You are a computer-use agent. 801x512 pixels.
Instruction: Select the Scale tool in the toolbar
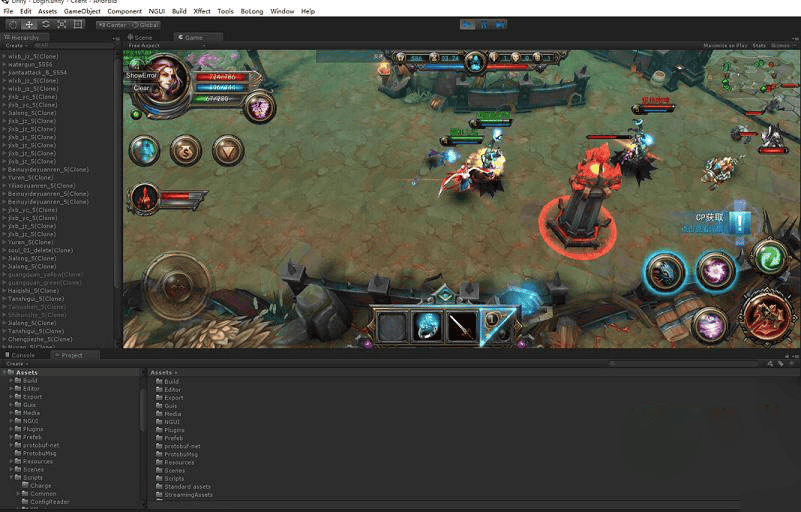tap(62, 24)
